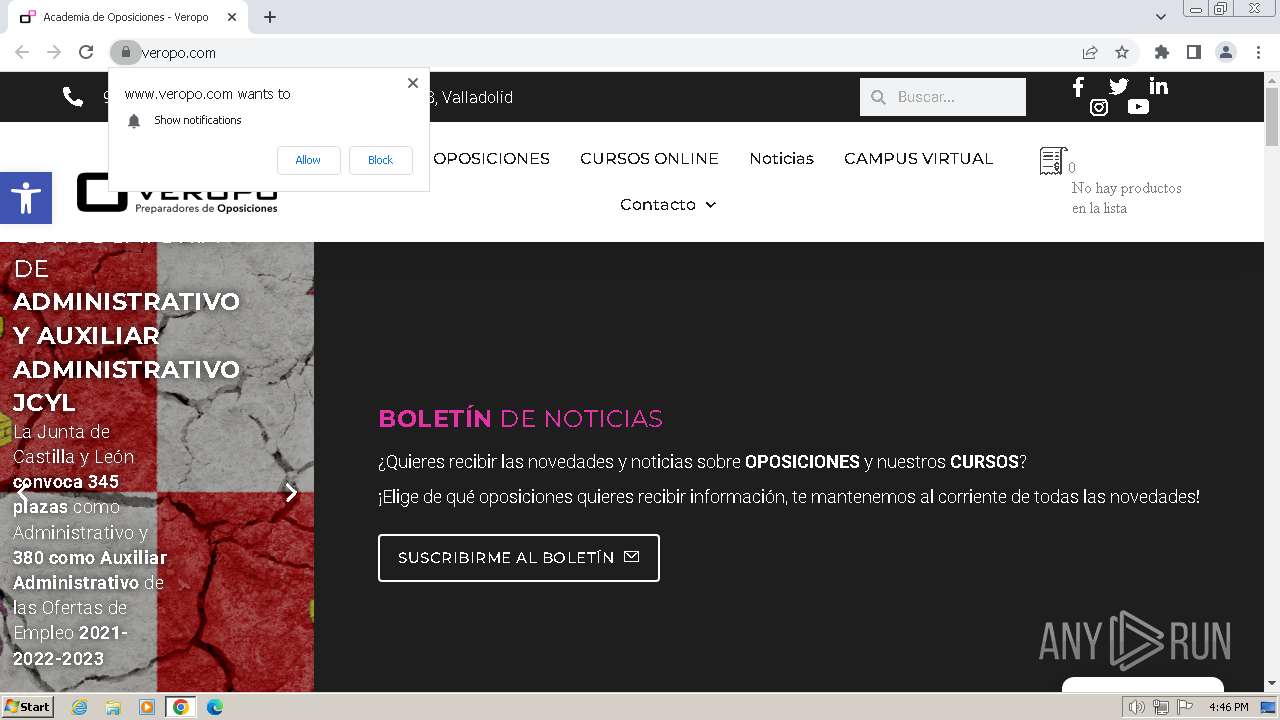Viewport: 1280px width, 720px height.
Task: Click the shopping list cart icon
Action: [1053, 161]
